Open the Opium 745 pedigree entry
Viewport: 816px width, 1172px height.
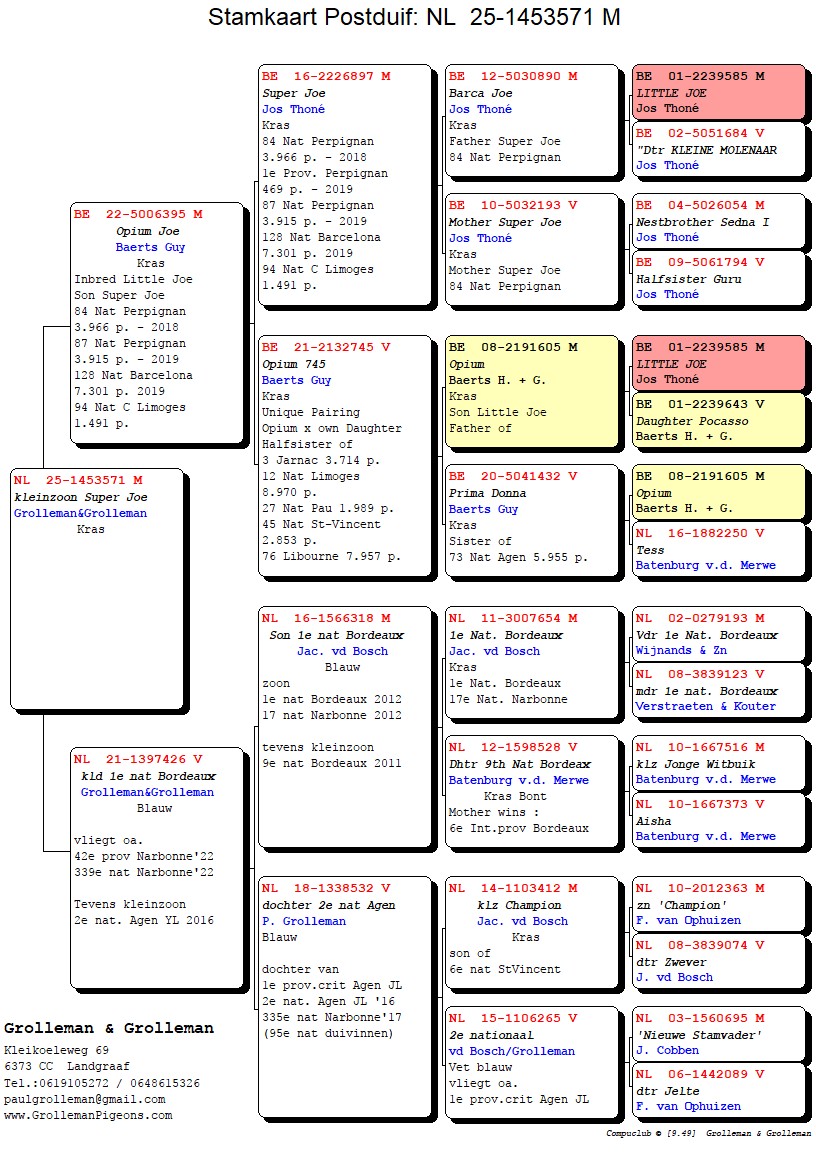(346, 455)
